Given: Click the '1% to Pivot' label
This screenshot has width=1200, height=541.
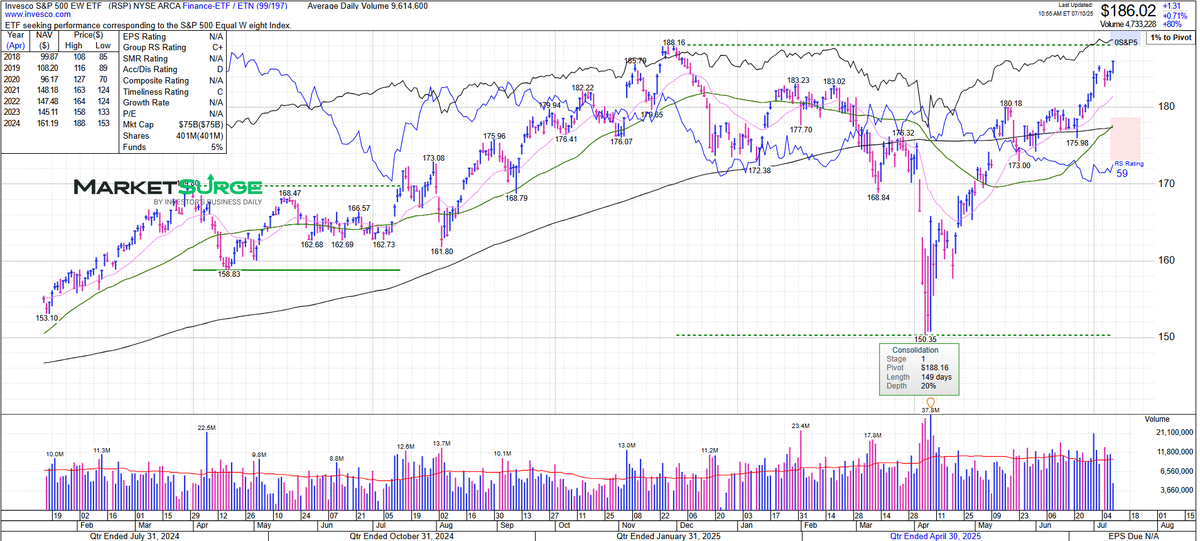Looking at the screenshot, I should click(1170, 37).
